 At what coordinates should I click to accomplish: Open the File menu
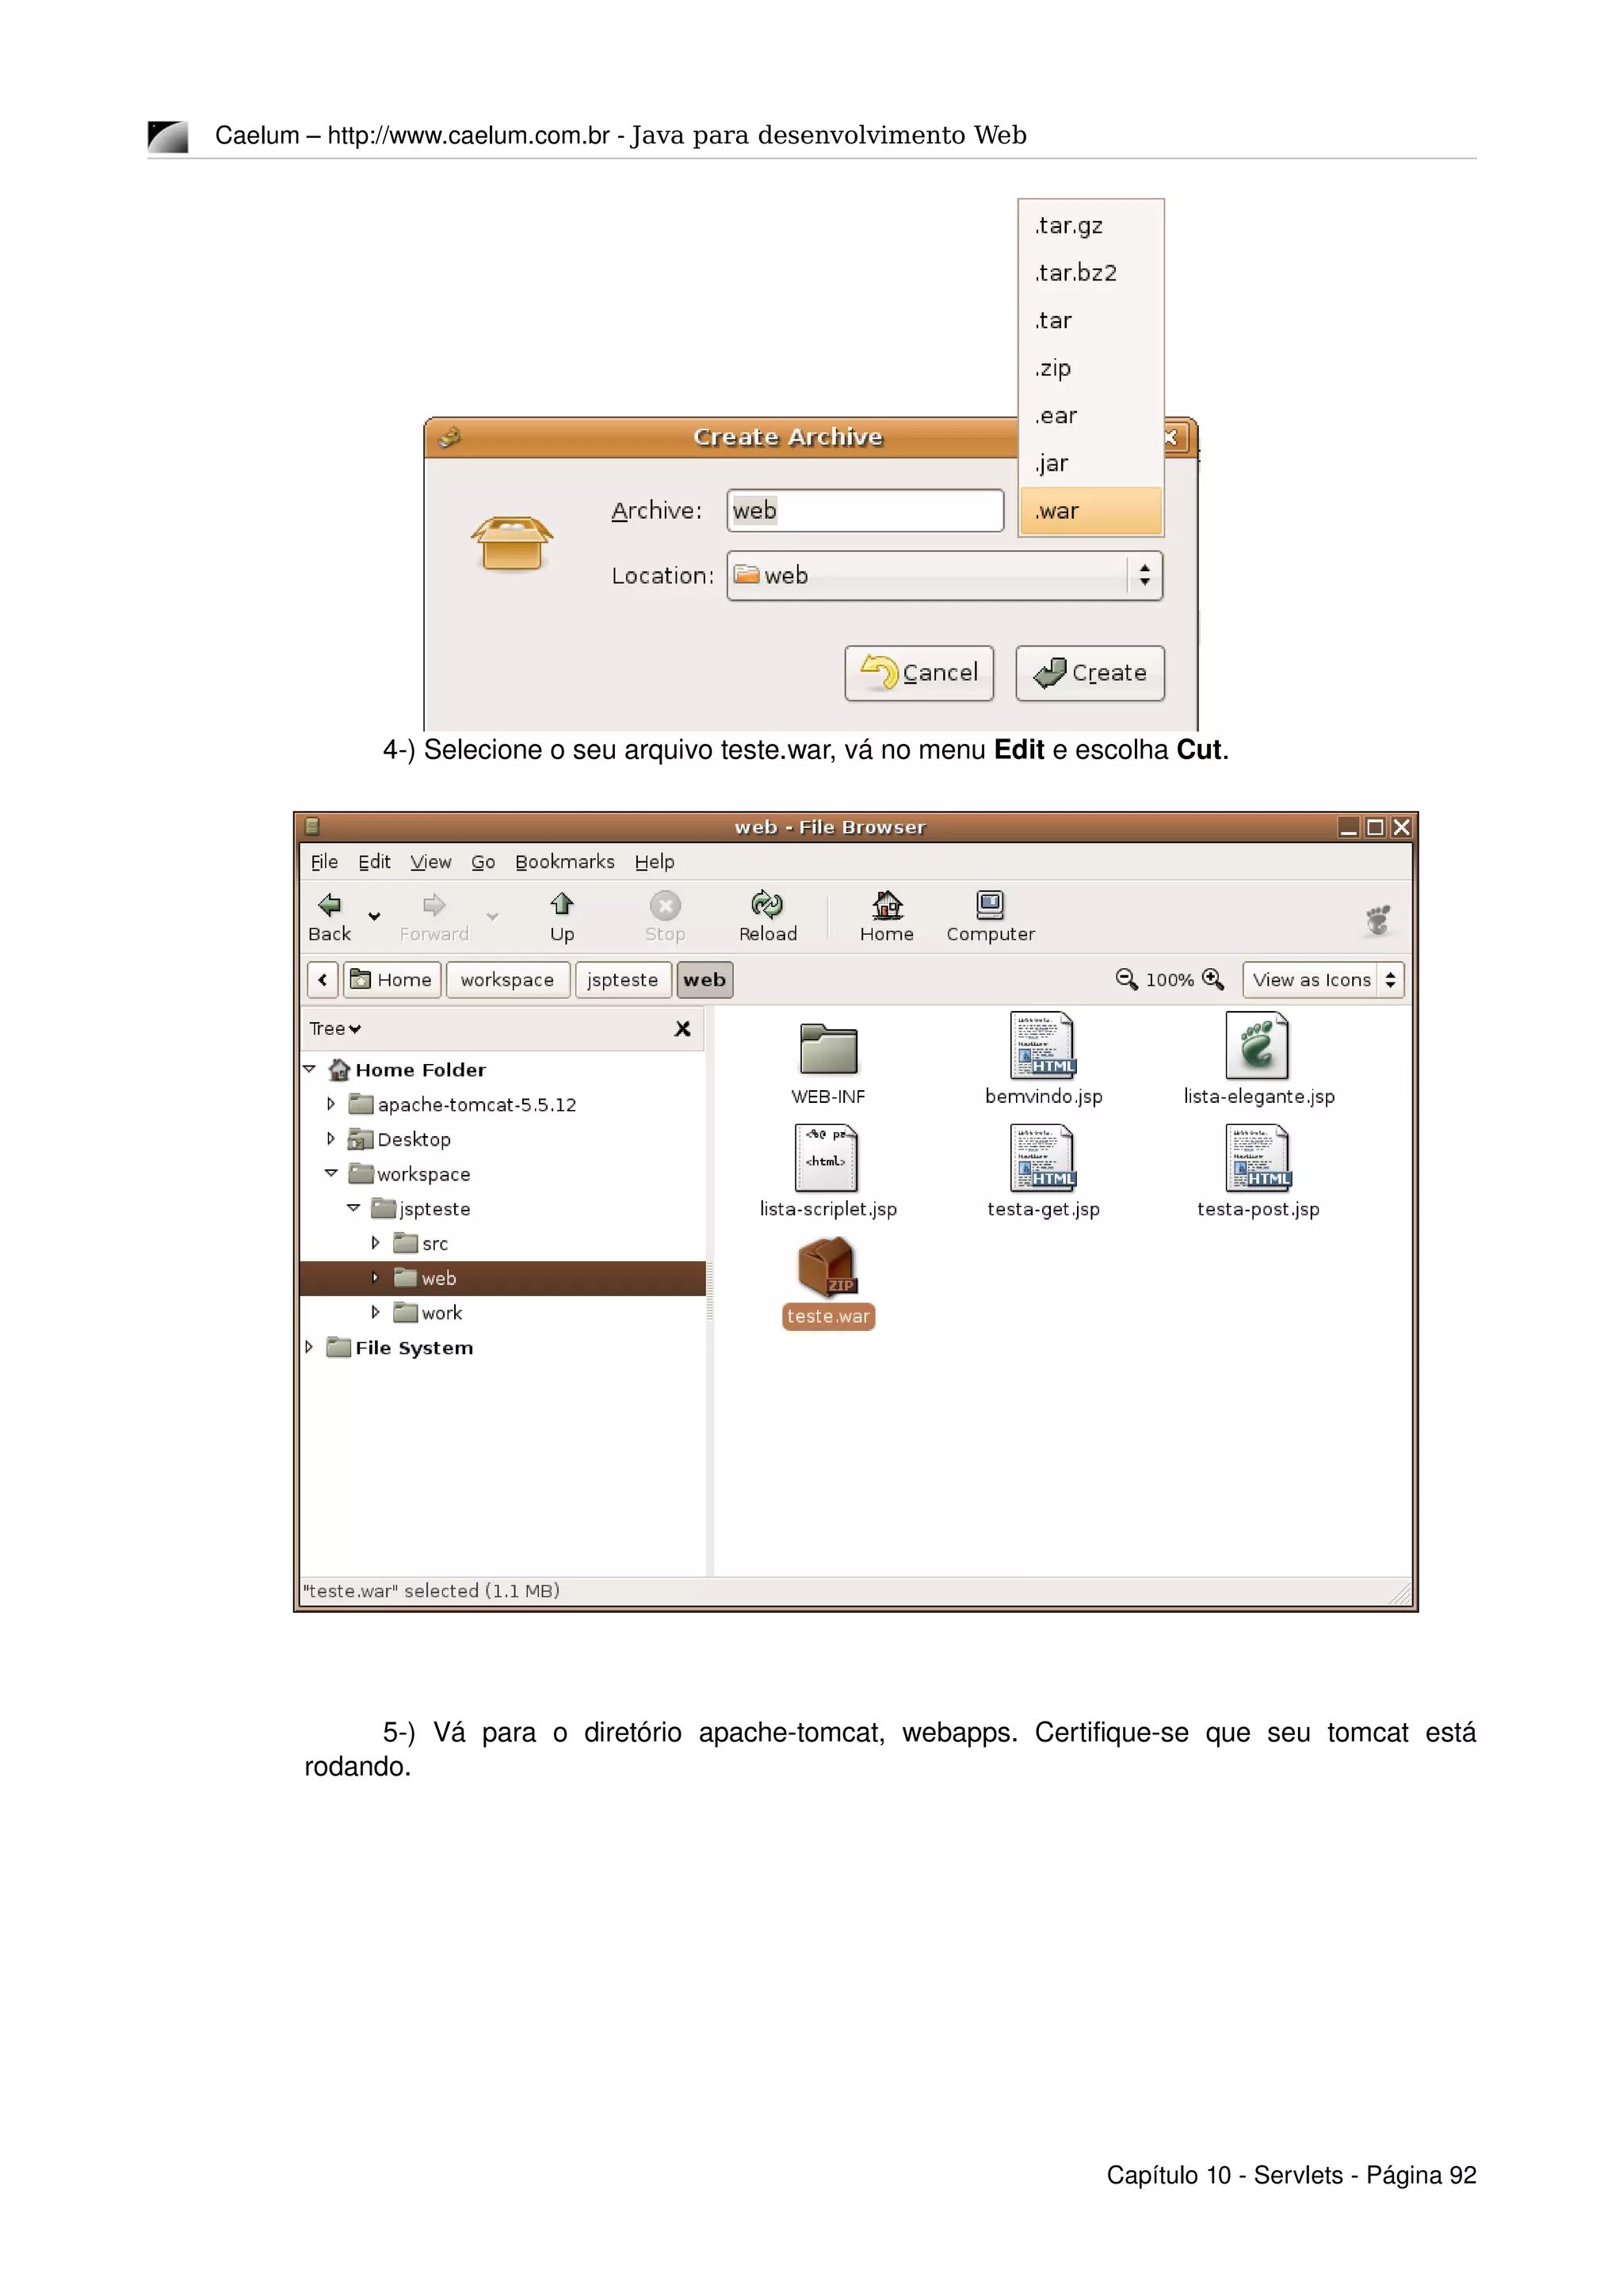click(x=324, y=862)
